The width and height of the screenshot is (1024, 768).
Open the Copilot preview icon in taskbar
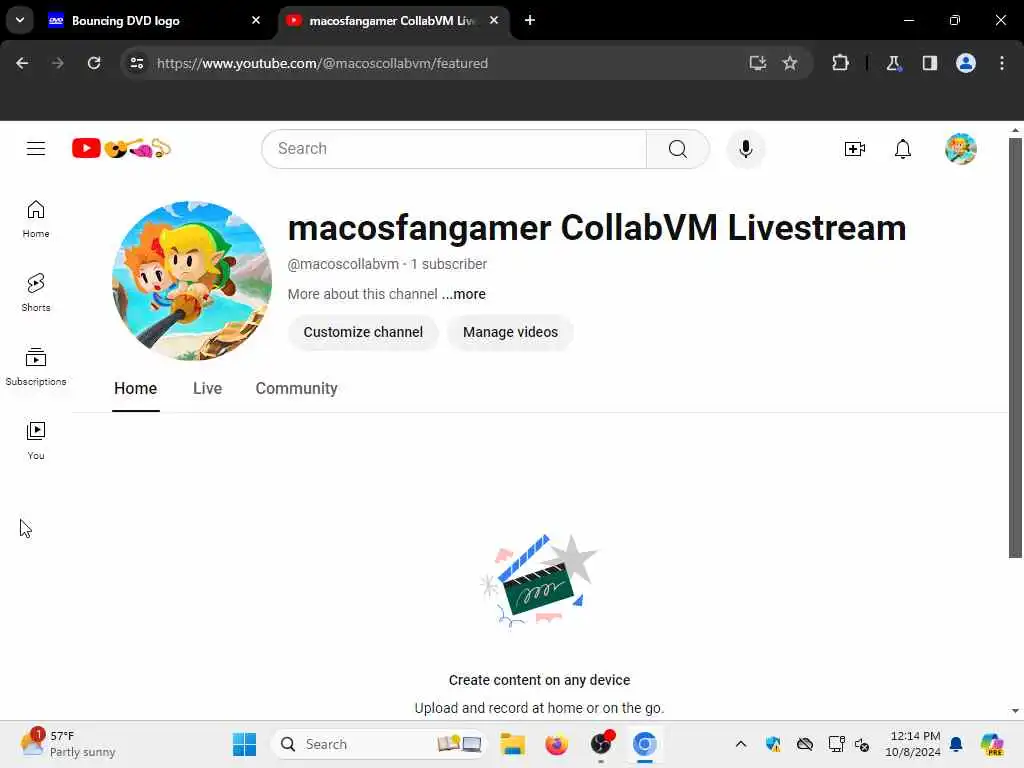point(992,744)
